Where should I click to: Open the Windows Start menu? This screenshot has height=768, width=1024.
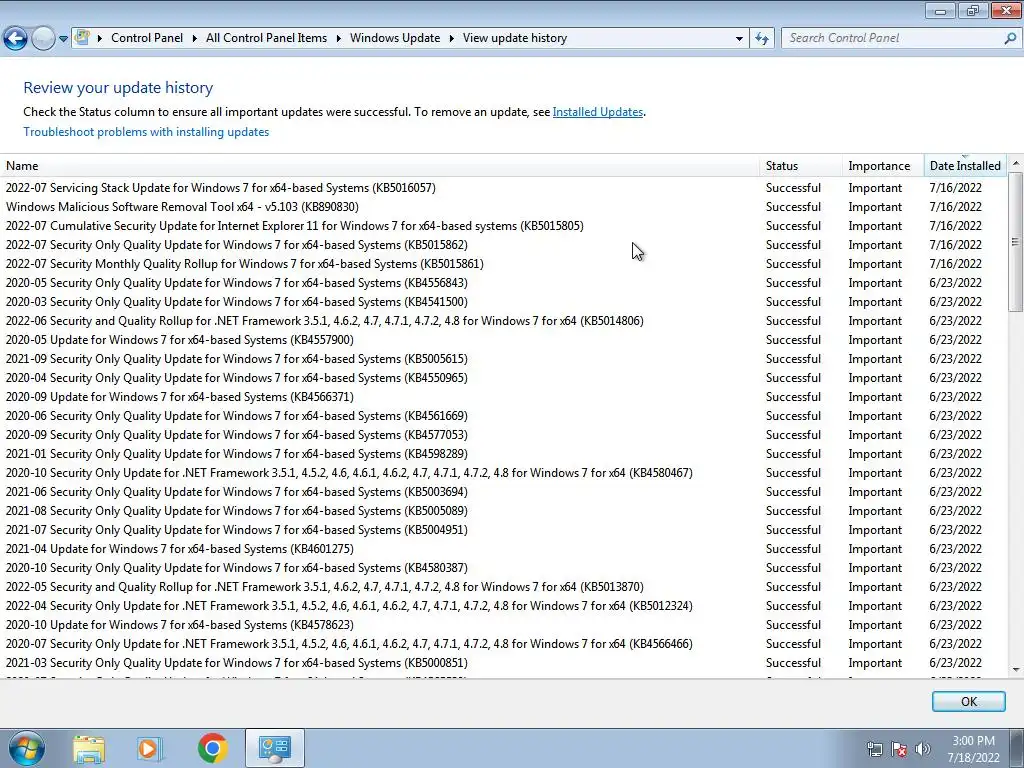27,748
